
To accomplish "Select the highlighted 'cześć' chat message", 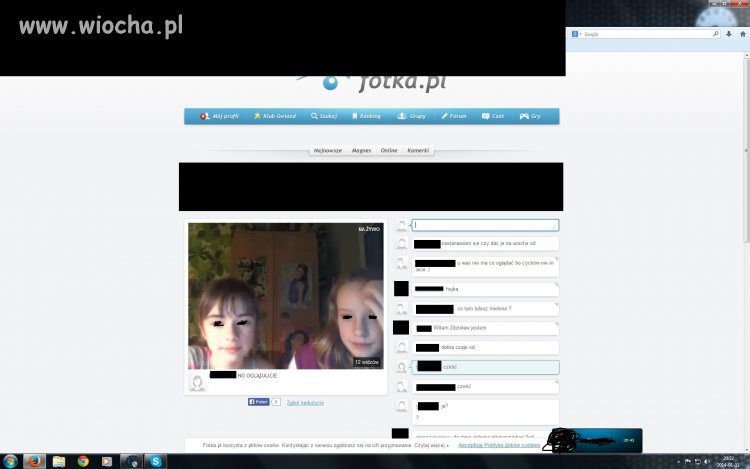I will click(x=485, y=367).
